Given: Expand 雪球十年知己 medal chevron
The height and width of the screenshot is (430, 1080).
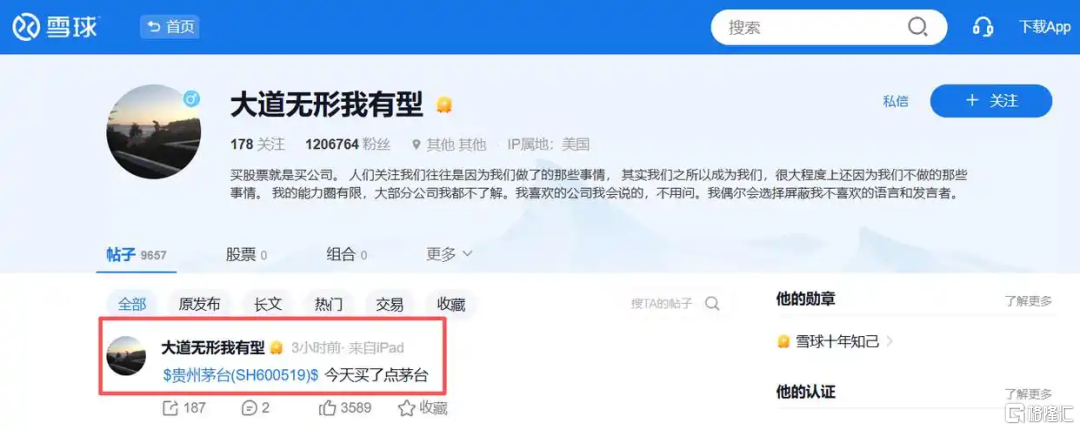Looking at the screenshot, I should [x=890, y=340].
